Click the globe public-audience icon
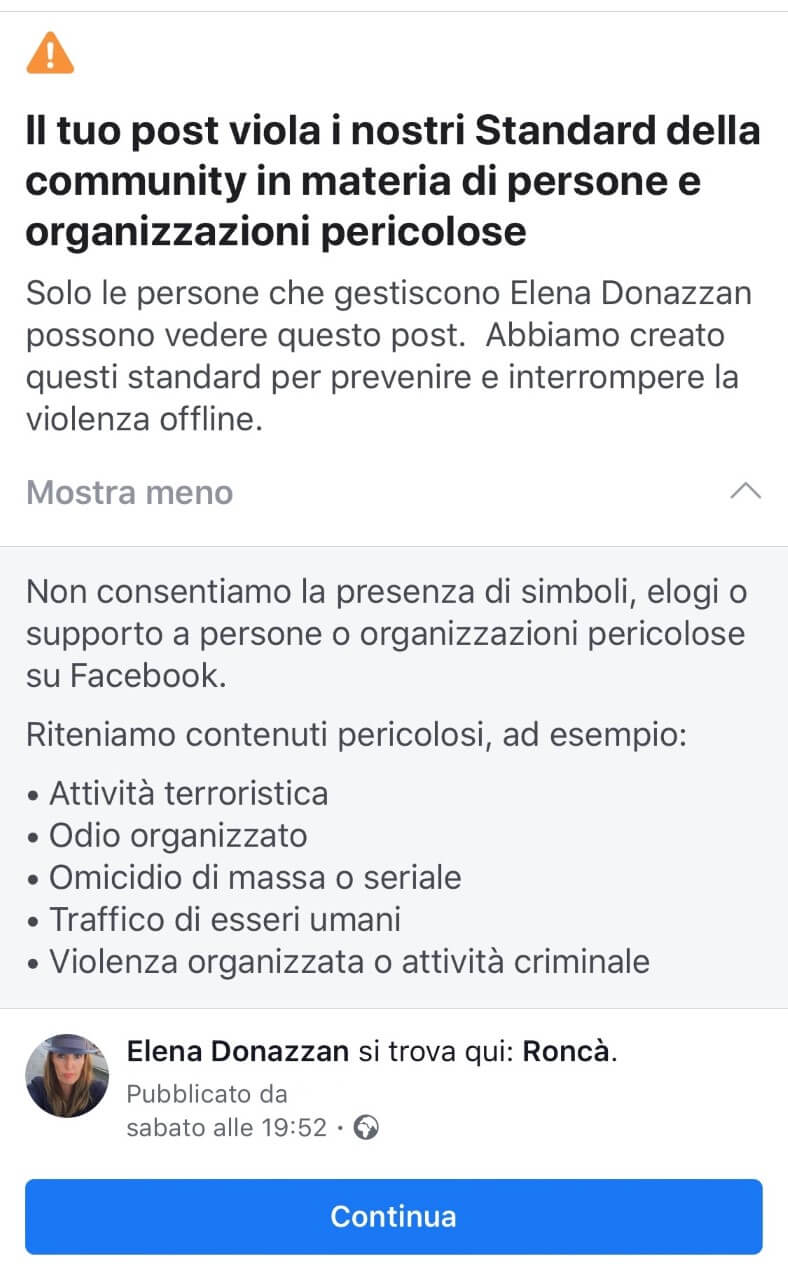788x1280 pixels. (367, 1128)
